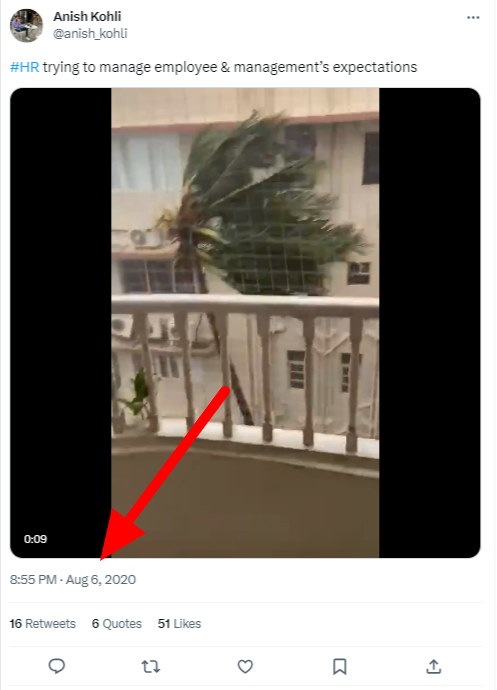View the 16 Retweets list
The width and height of the screenshot is (497, 690).
[x=43, y=624]
